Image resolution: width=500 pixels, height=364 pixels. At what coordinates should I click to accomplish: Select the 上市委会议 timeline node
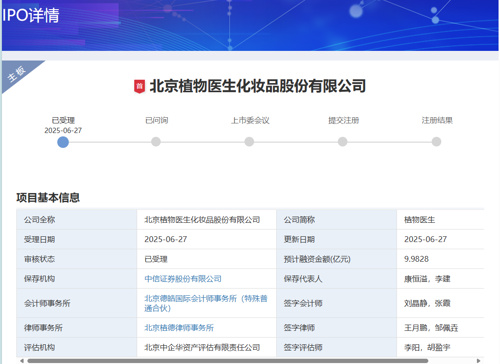point(249,142)
